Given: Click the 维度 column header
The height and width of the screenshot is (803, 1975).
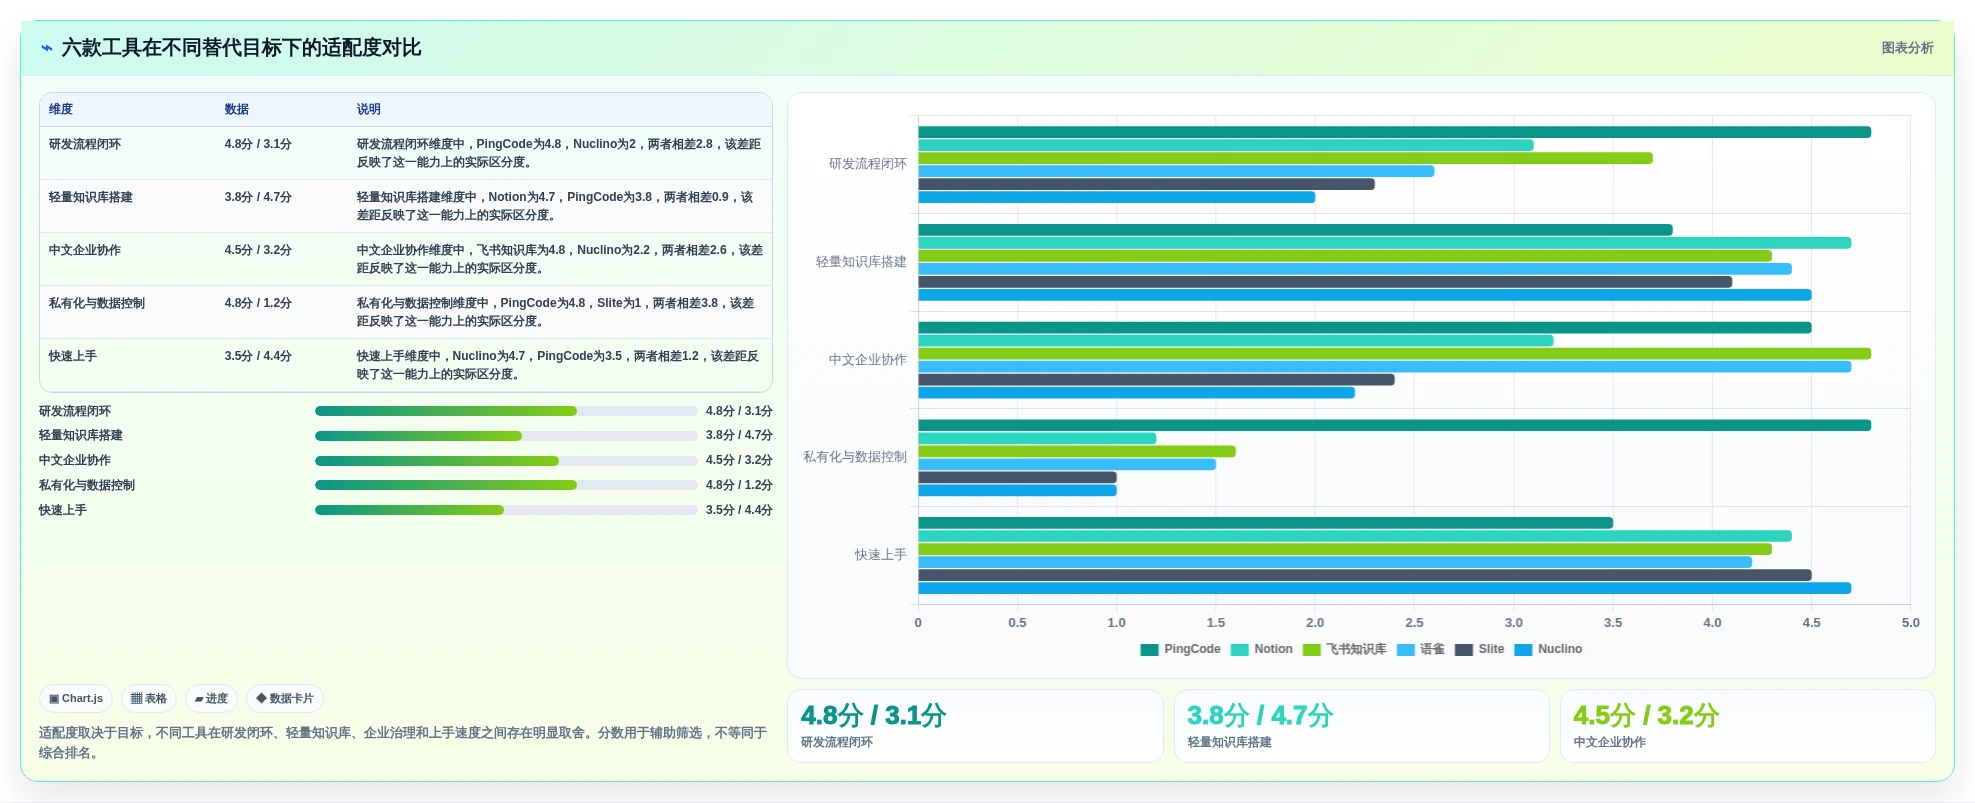Looking at the screenshot, I should click(61, 110).
